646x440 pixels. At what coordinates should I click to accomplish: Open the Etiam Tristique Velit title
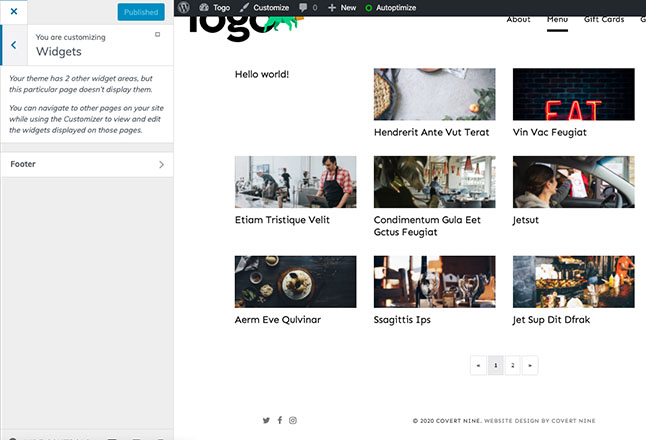282,220
